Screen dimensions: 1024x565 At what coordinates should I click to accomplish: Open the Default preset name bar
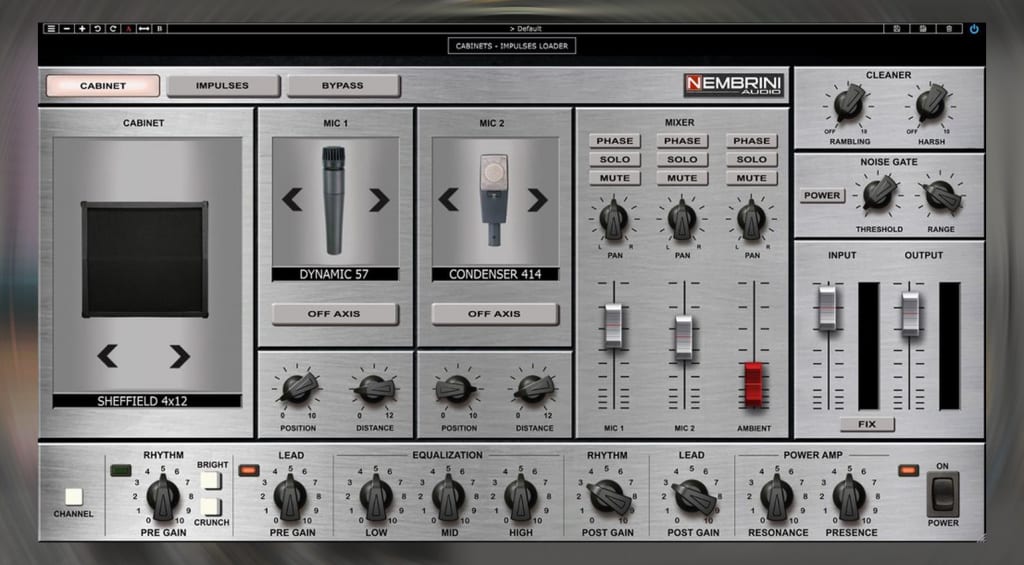coord(525,29)
